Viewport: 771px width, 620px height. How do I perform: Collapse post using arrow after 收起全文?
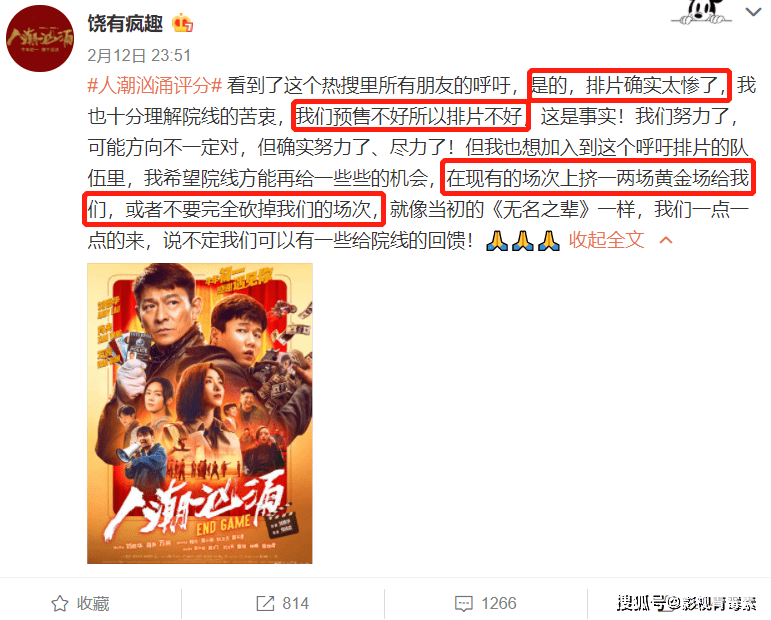click(666, 240)
